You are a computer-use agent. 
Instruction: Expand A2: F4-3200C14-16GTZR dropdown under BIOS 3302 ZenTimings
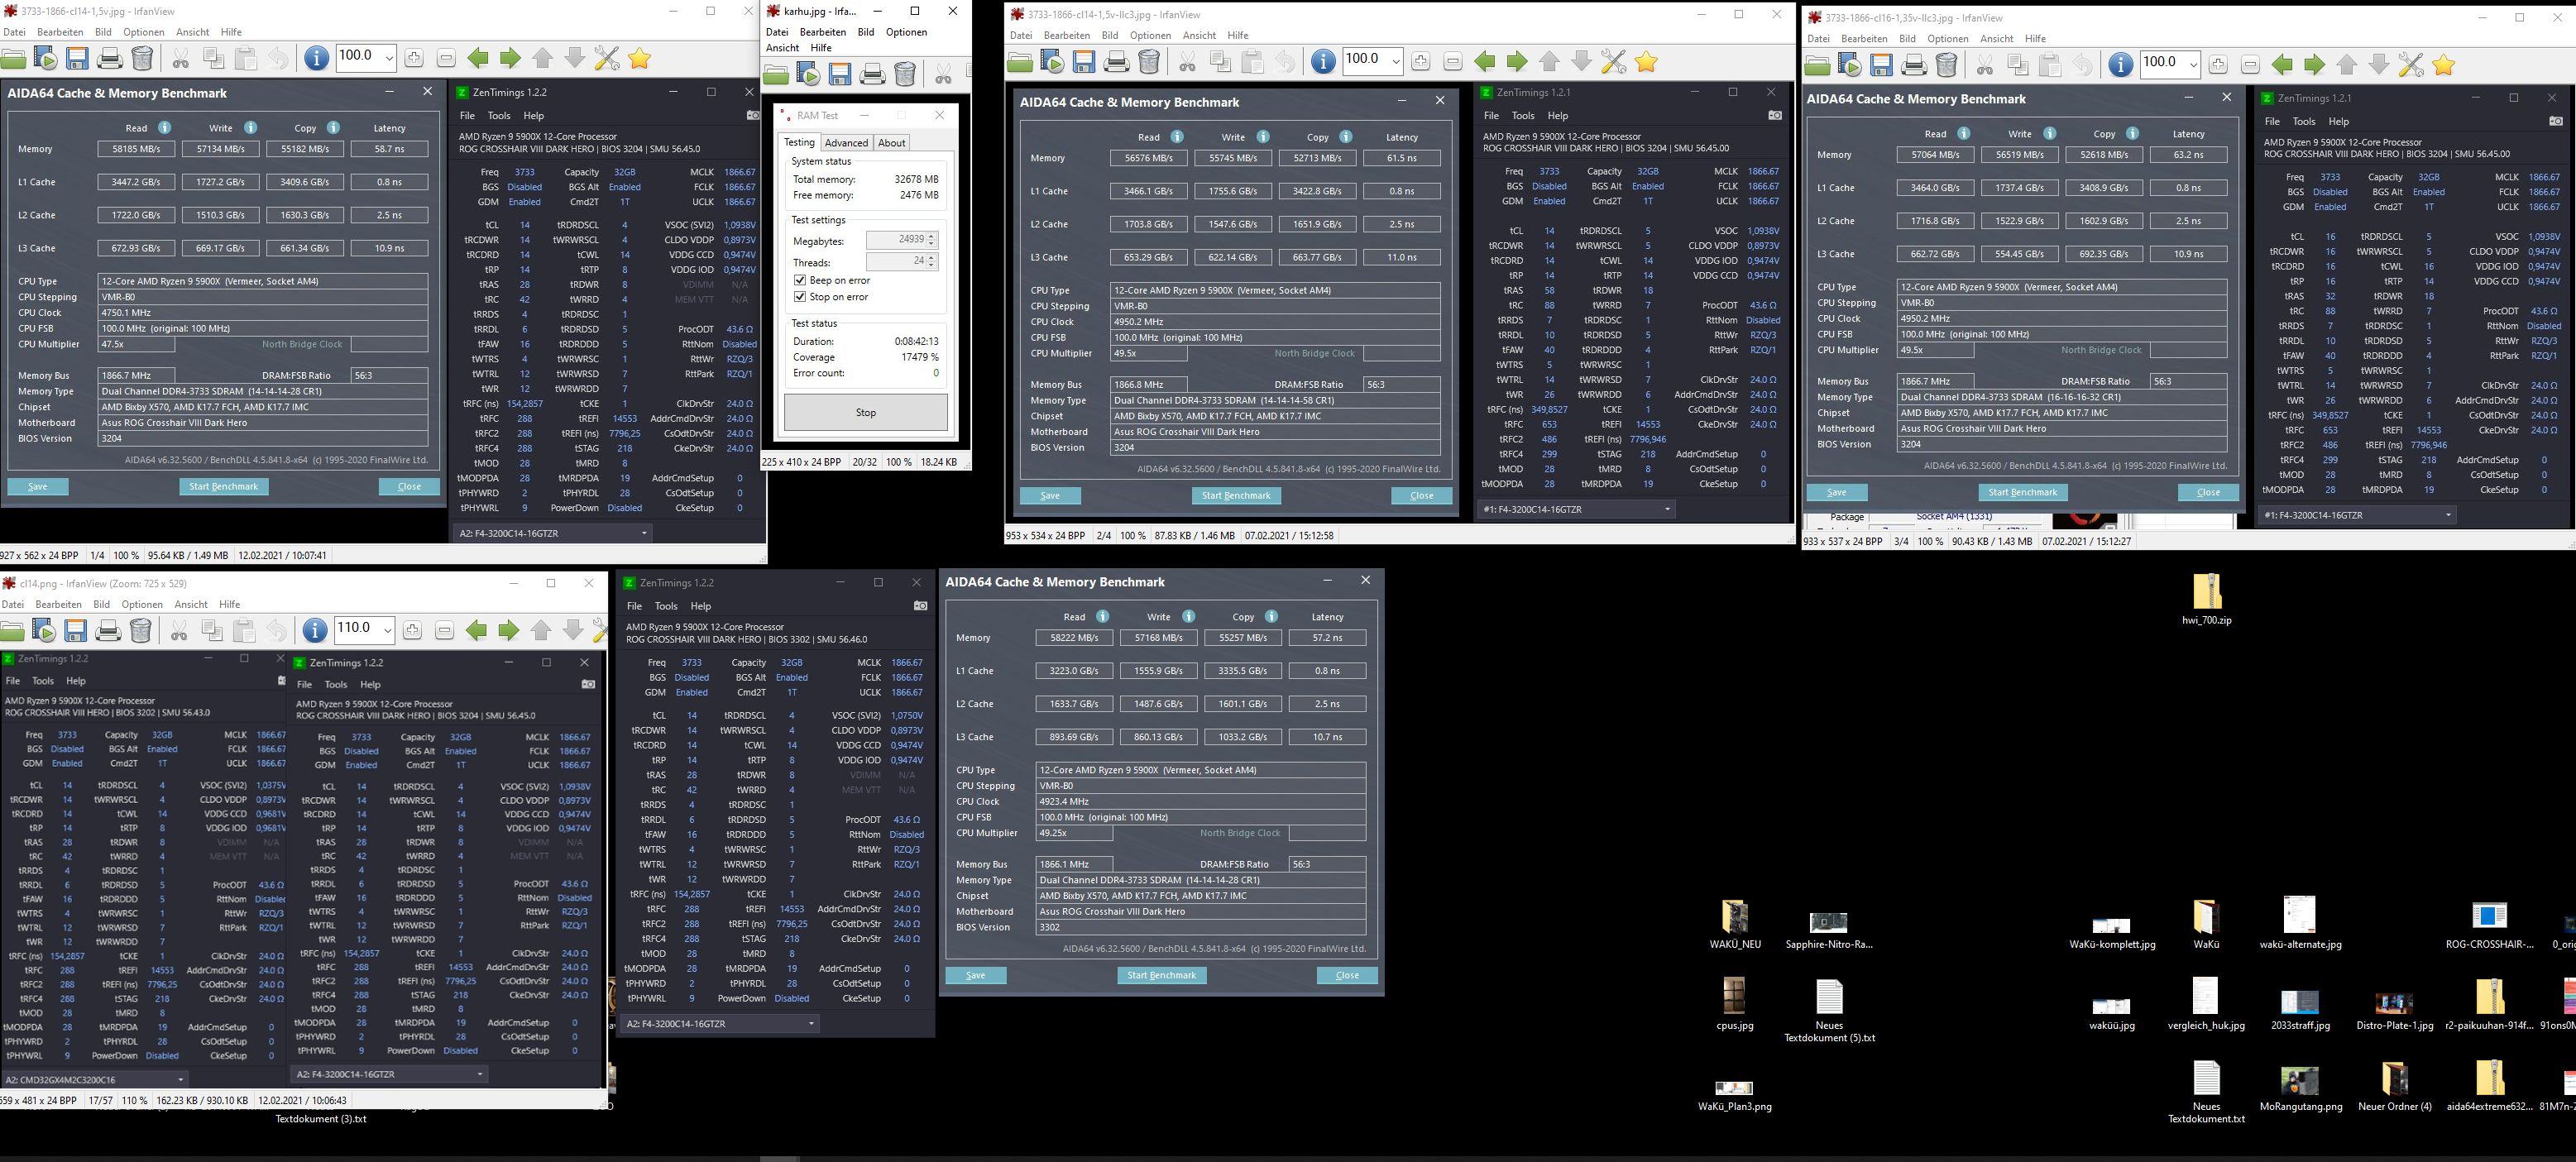pos(811,1024)
